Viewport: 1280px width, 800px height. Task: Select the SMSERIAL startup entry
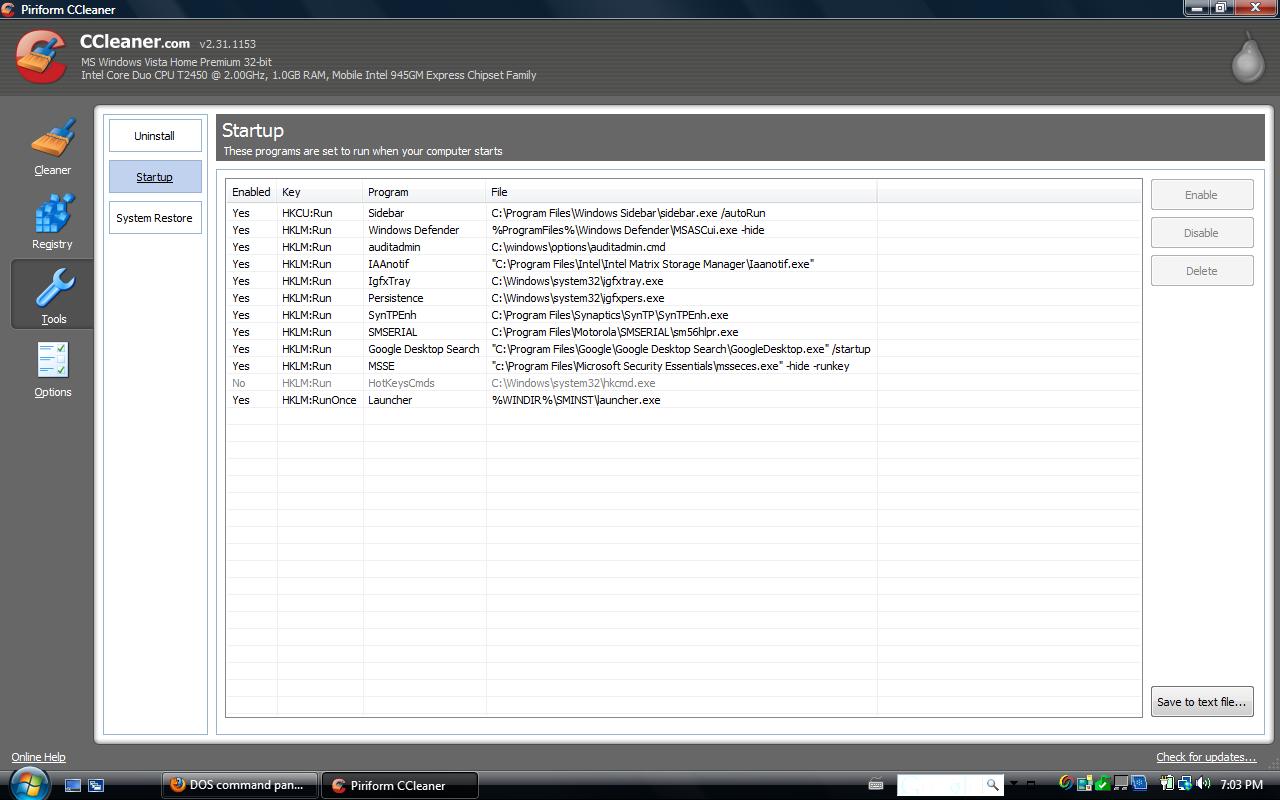684,332
